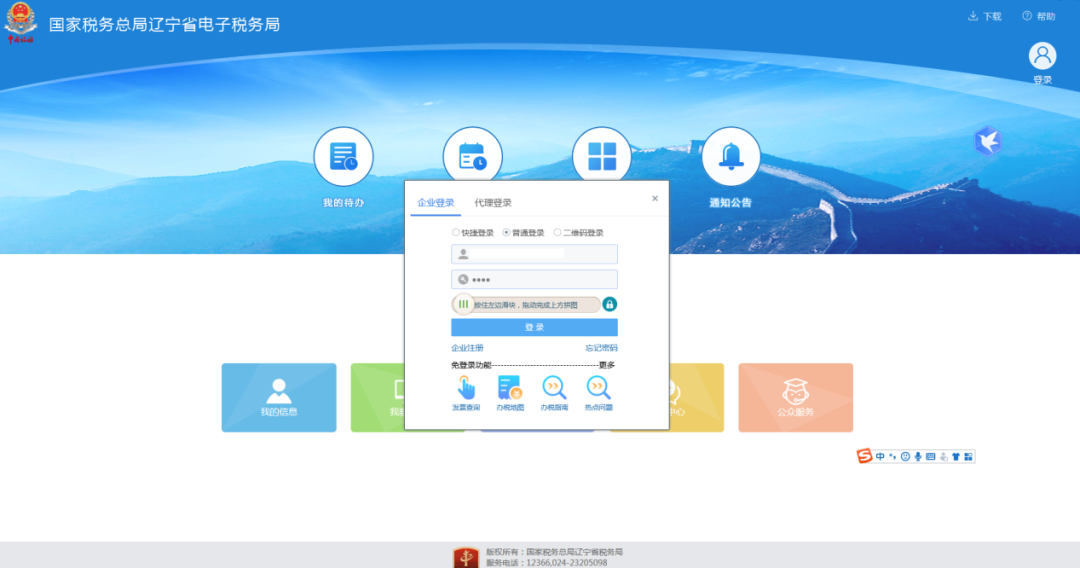Click the username input field
1080x568 pixels.
point(534,254)
